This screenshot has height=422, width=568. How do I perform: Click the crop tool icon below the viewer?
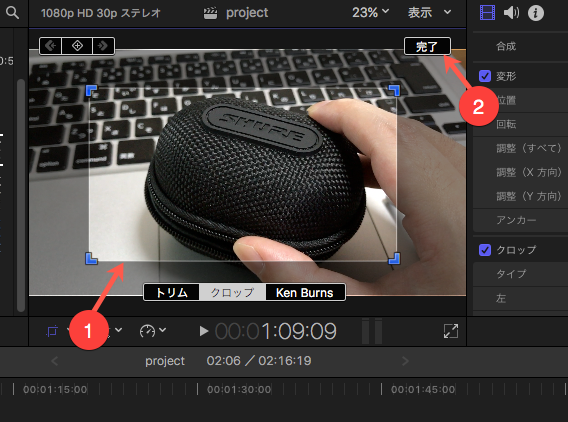52,331
